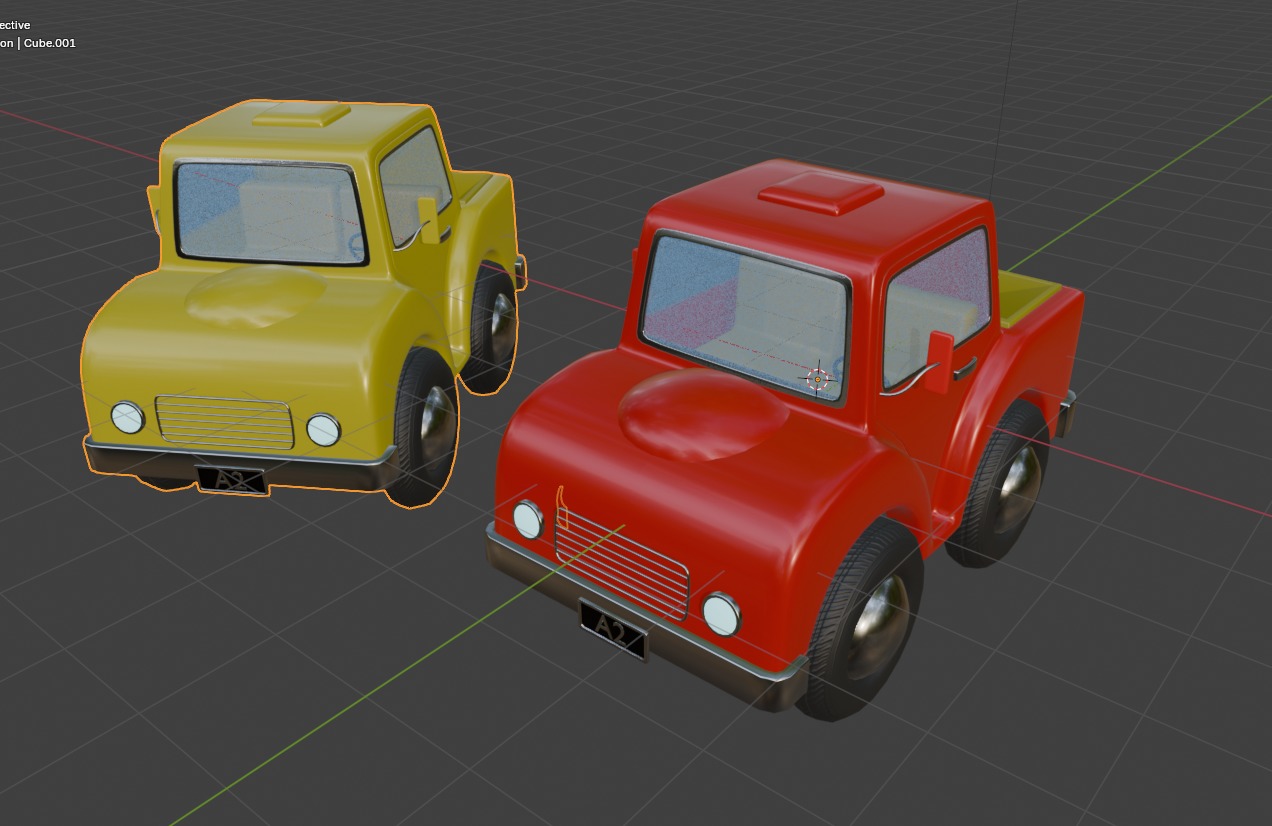Image resolution: width=1272 pixels, height=826 pixels.
Task: Click the yellow truck's windshield glass
Action: click(x=271, y=213)
